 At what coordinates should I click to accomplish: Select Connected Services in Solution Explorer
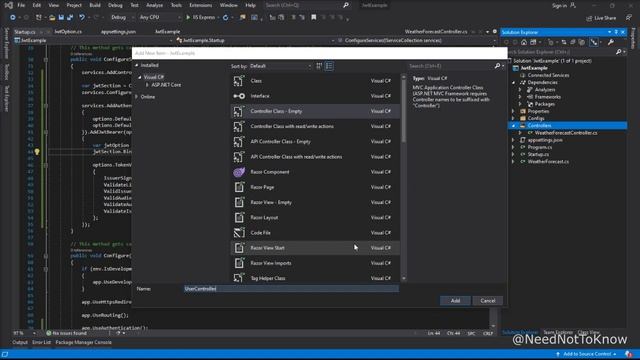[x=548, y=75]
